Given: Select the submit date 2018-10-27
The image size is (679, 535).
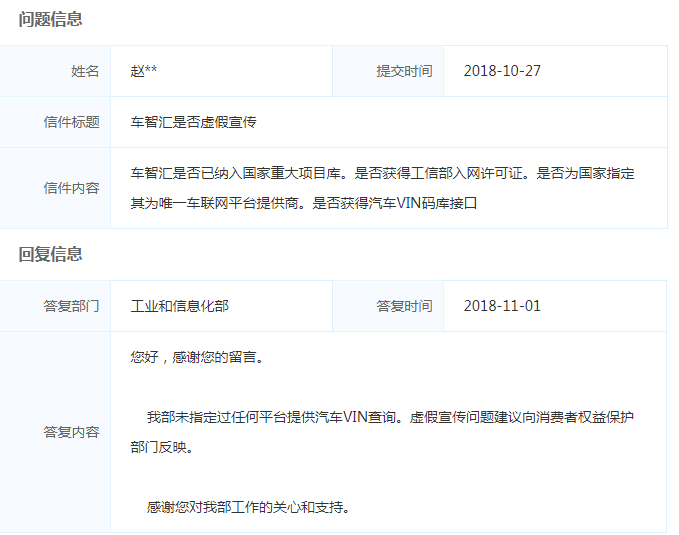Looking at the screenshot, I should 502,71.
